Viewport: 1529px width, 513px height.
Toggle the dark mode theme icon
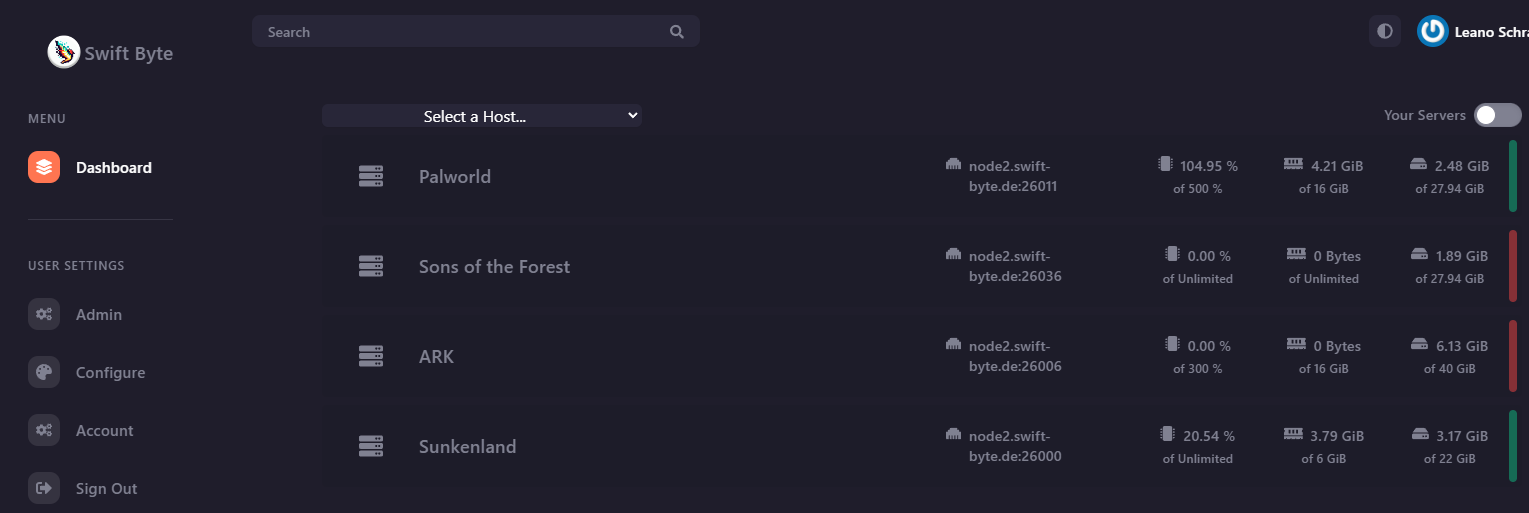click(x=1385, y=32)
